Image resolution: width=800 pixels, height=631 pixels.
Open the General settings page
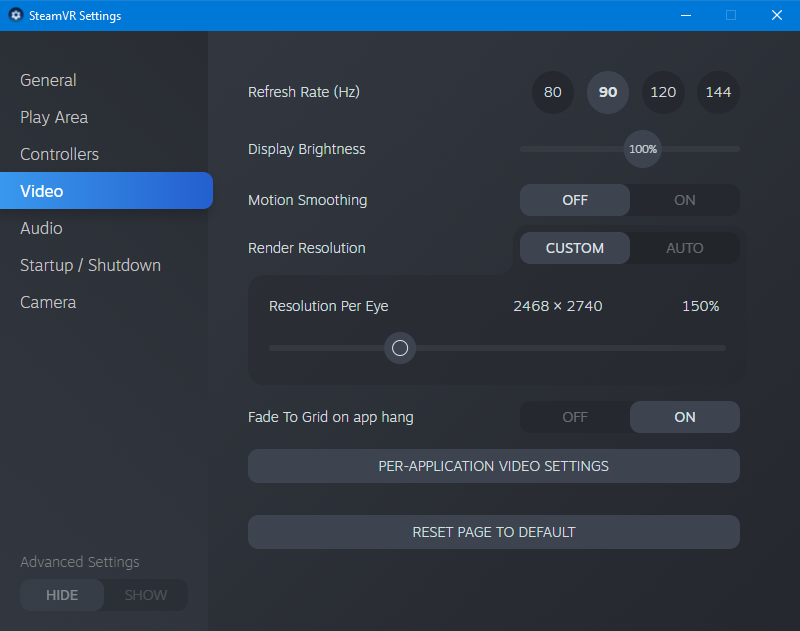coord(48,80)
